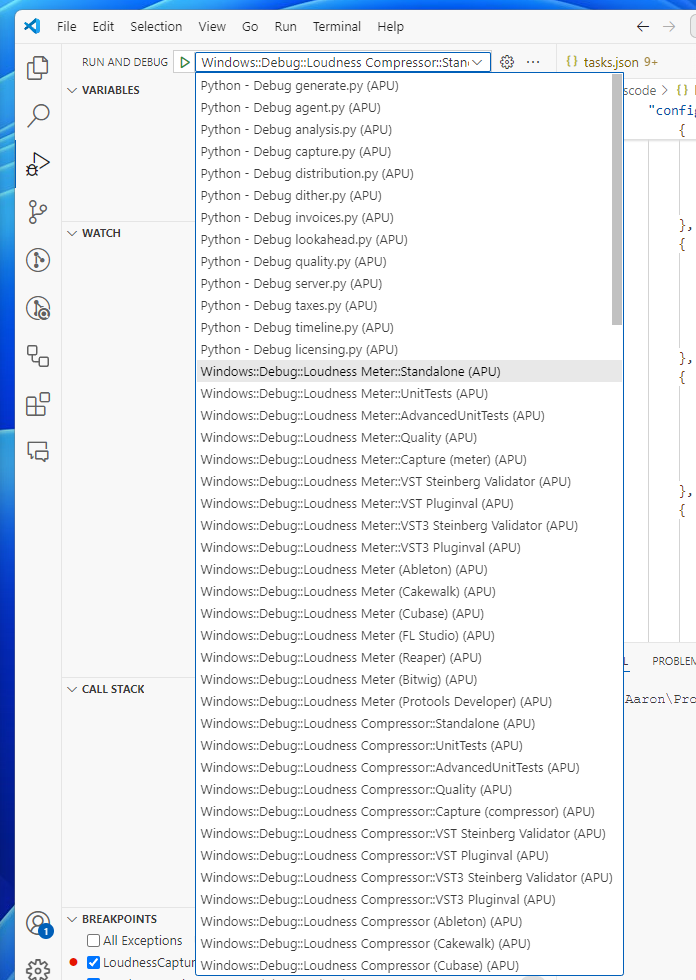Select Loudness Meter::Quality configuration
This screenshot has height=980, width=696.
tap(409, 438)
